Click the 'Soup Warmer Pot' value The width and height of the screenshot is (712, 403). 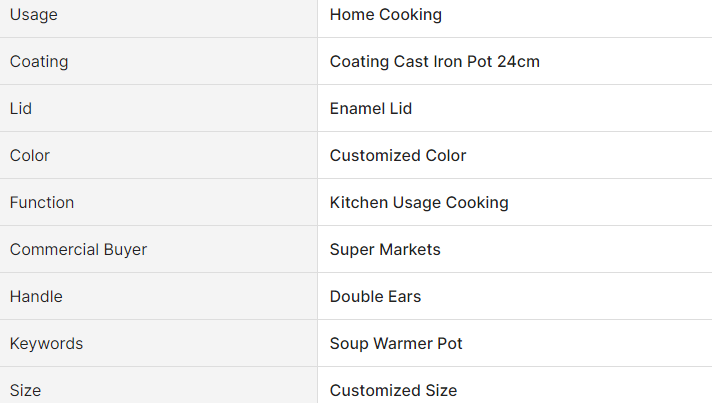point(396,343)
